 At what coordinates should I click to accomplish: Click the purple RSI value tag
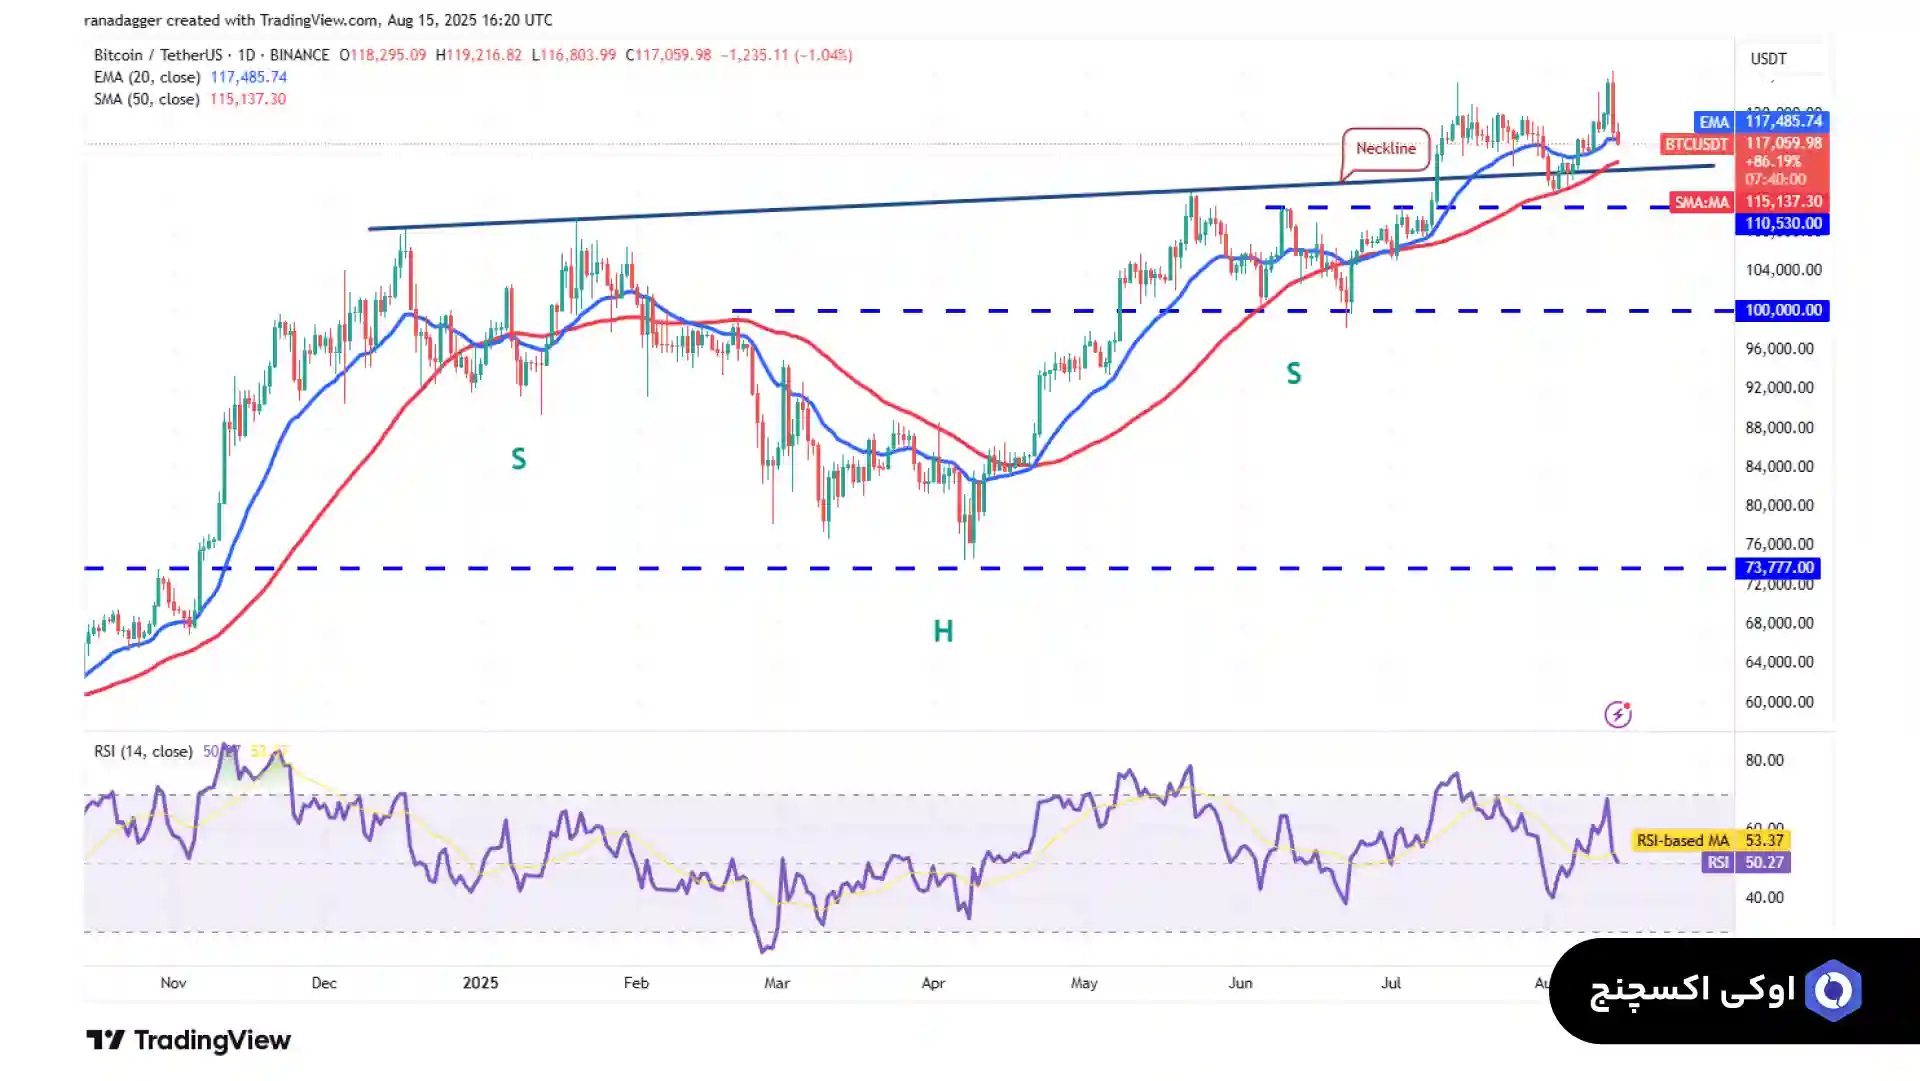pyautogui.click(x=1717, y=862)
